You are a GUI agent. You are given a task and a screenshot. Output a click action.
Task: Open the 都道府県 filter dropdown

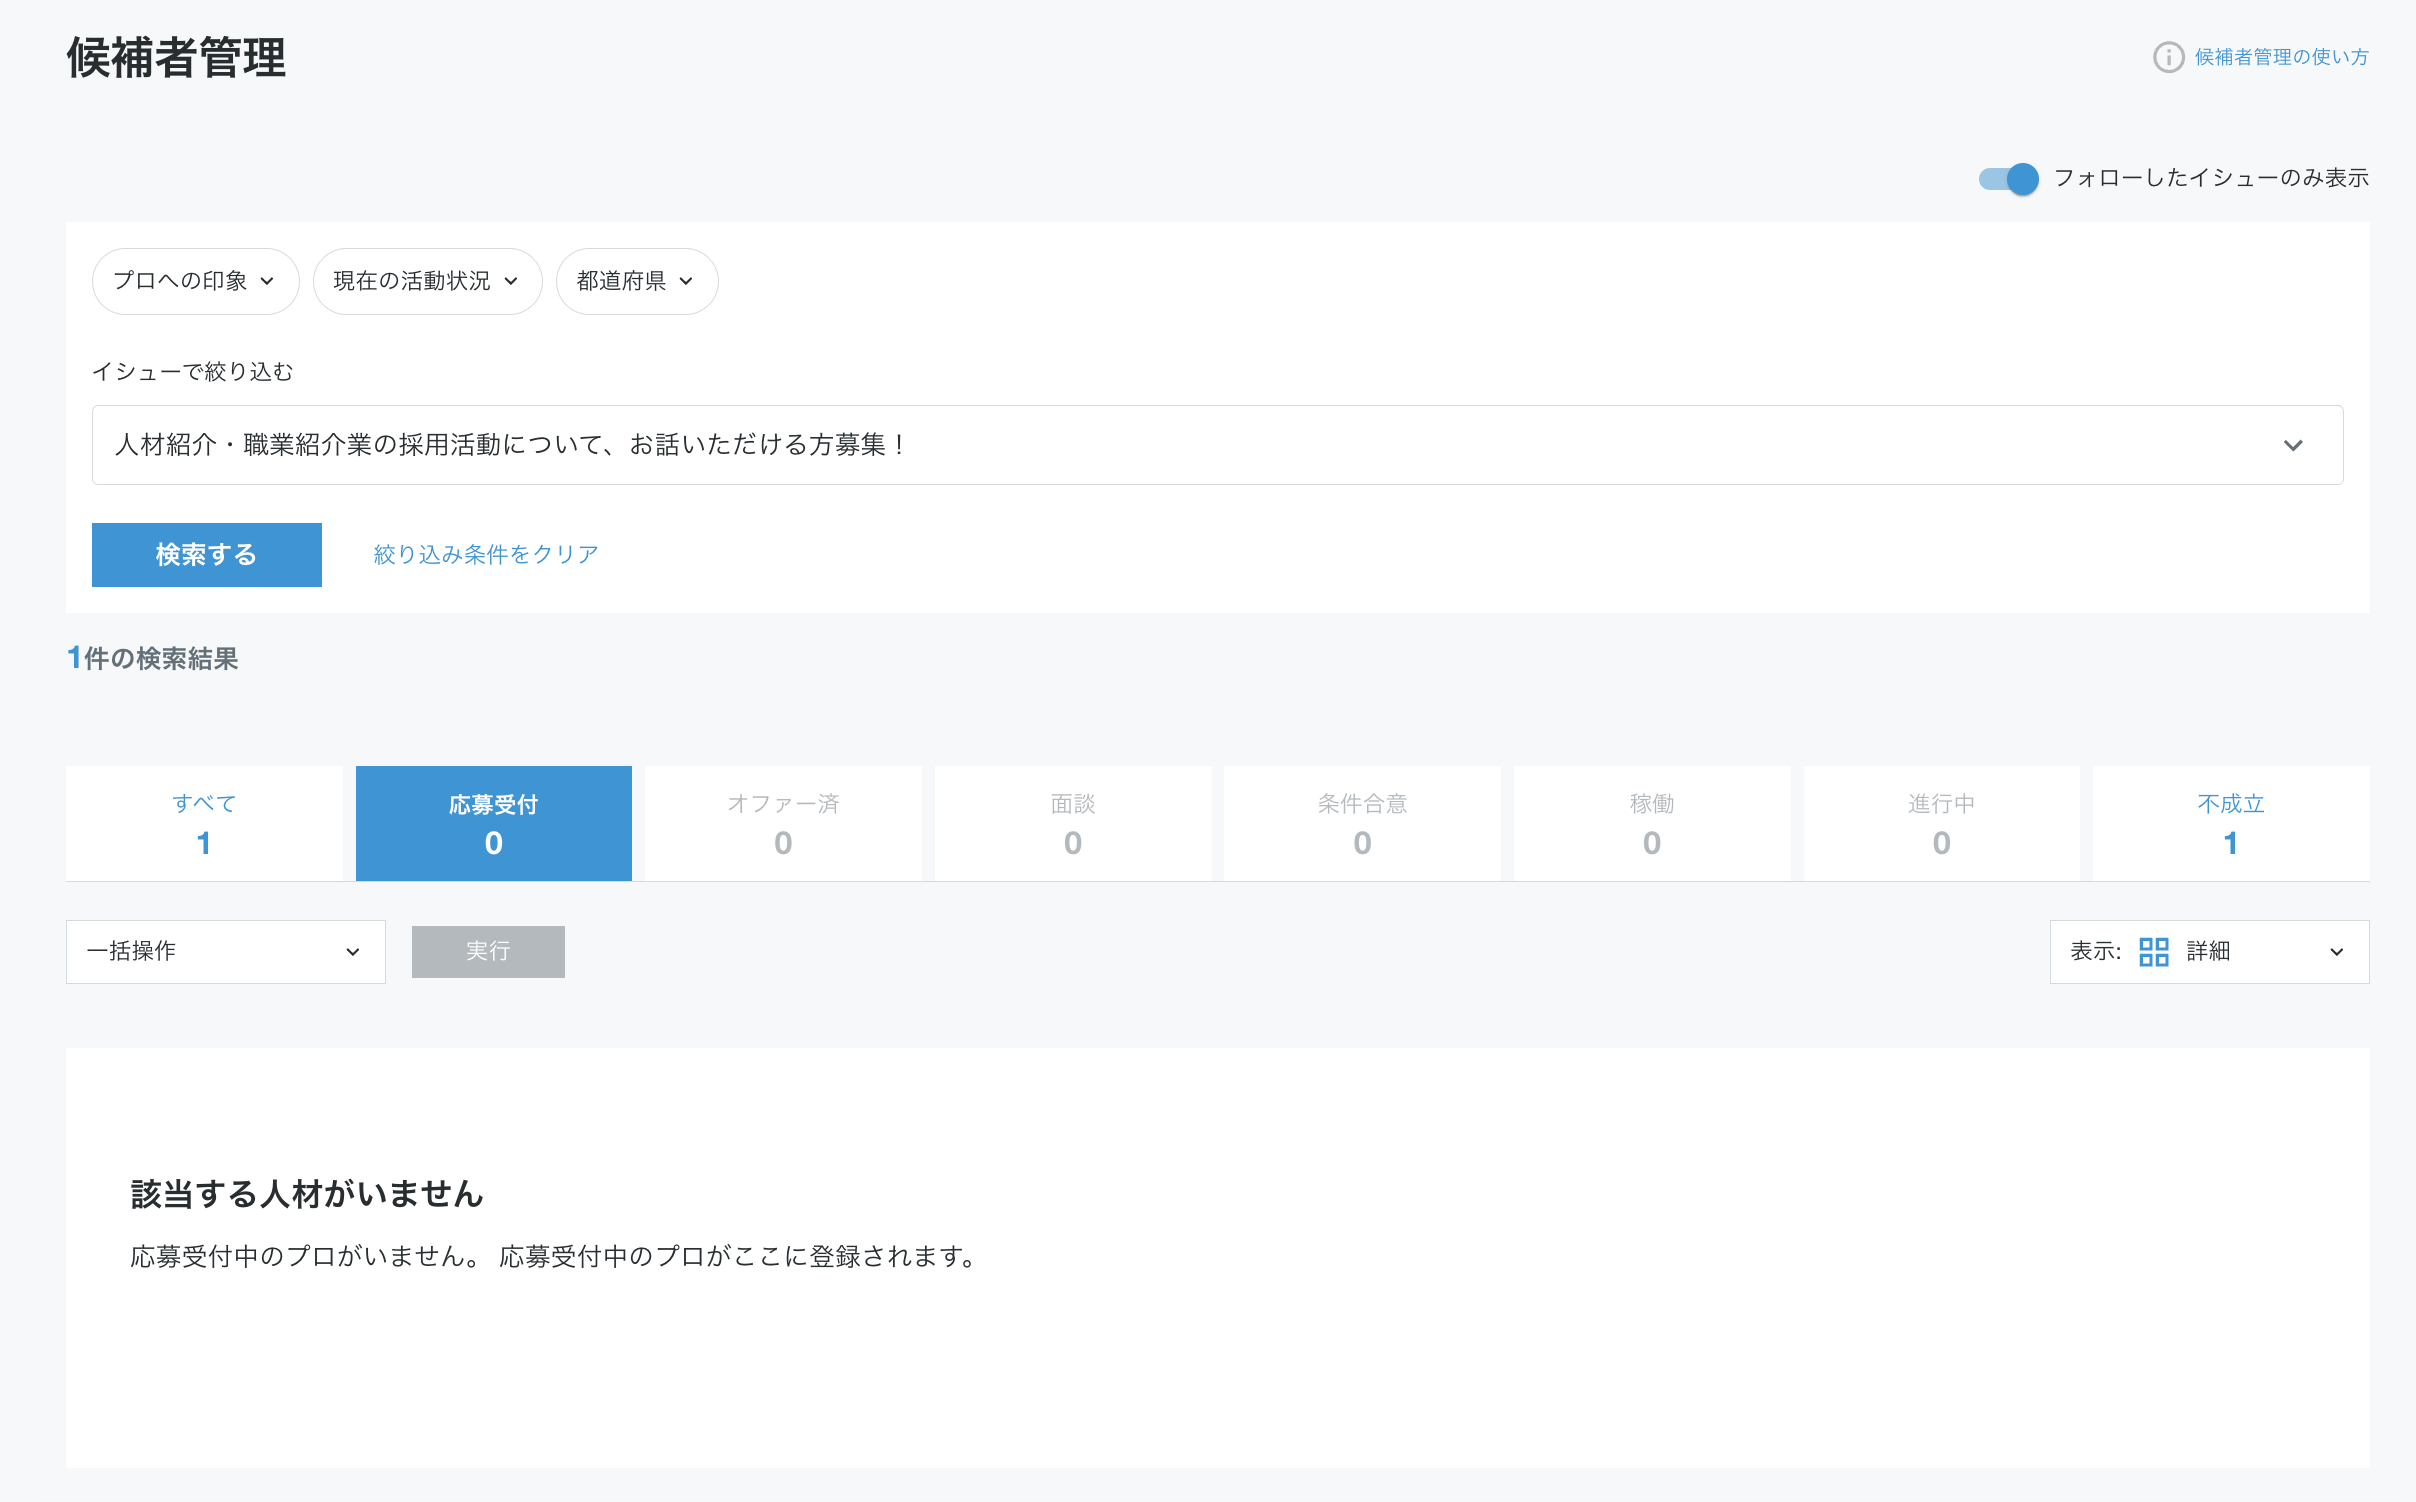tap(636, 281)
